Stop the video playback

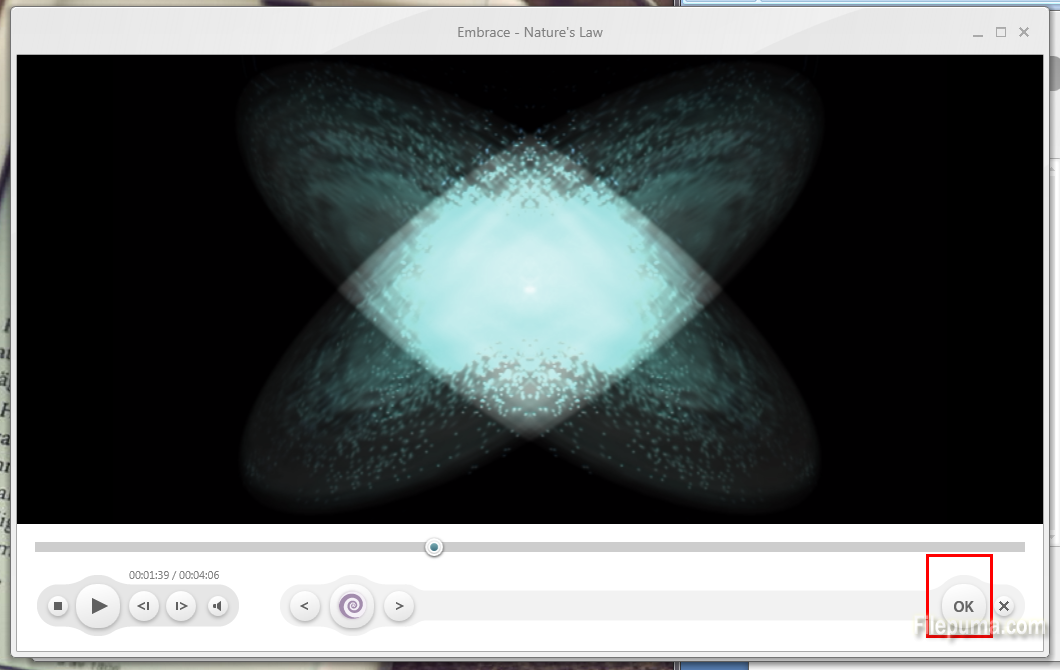58,605
